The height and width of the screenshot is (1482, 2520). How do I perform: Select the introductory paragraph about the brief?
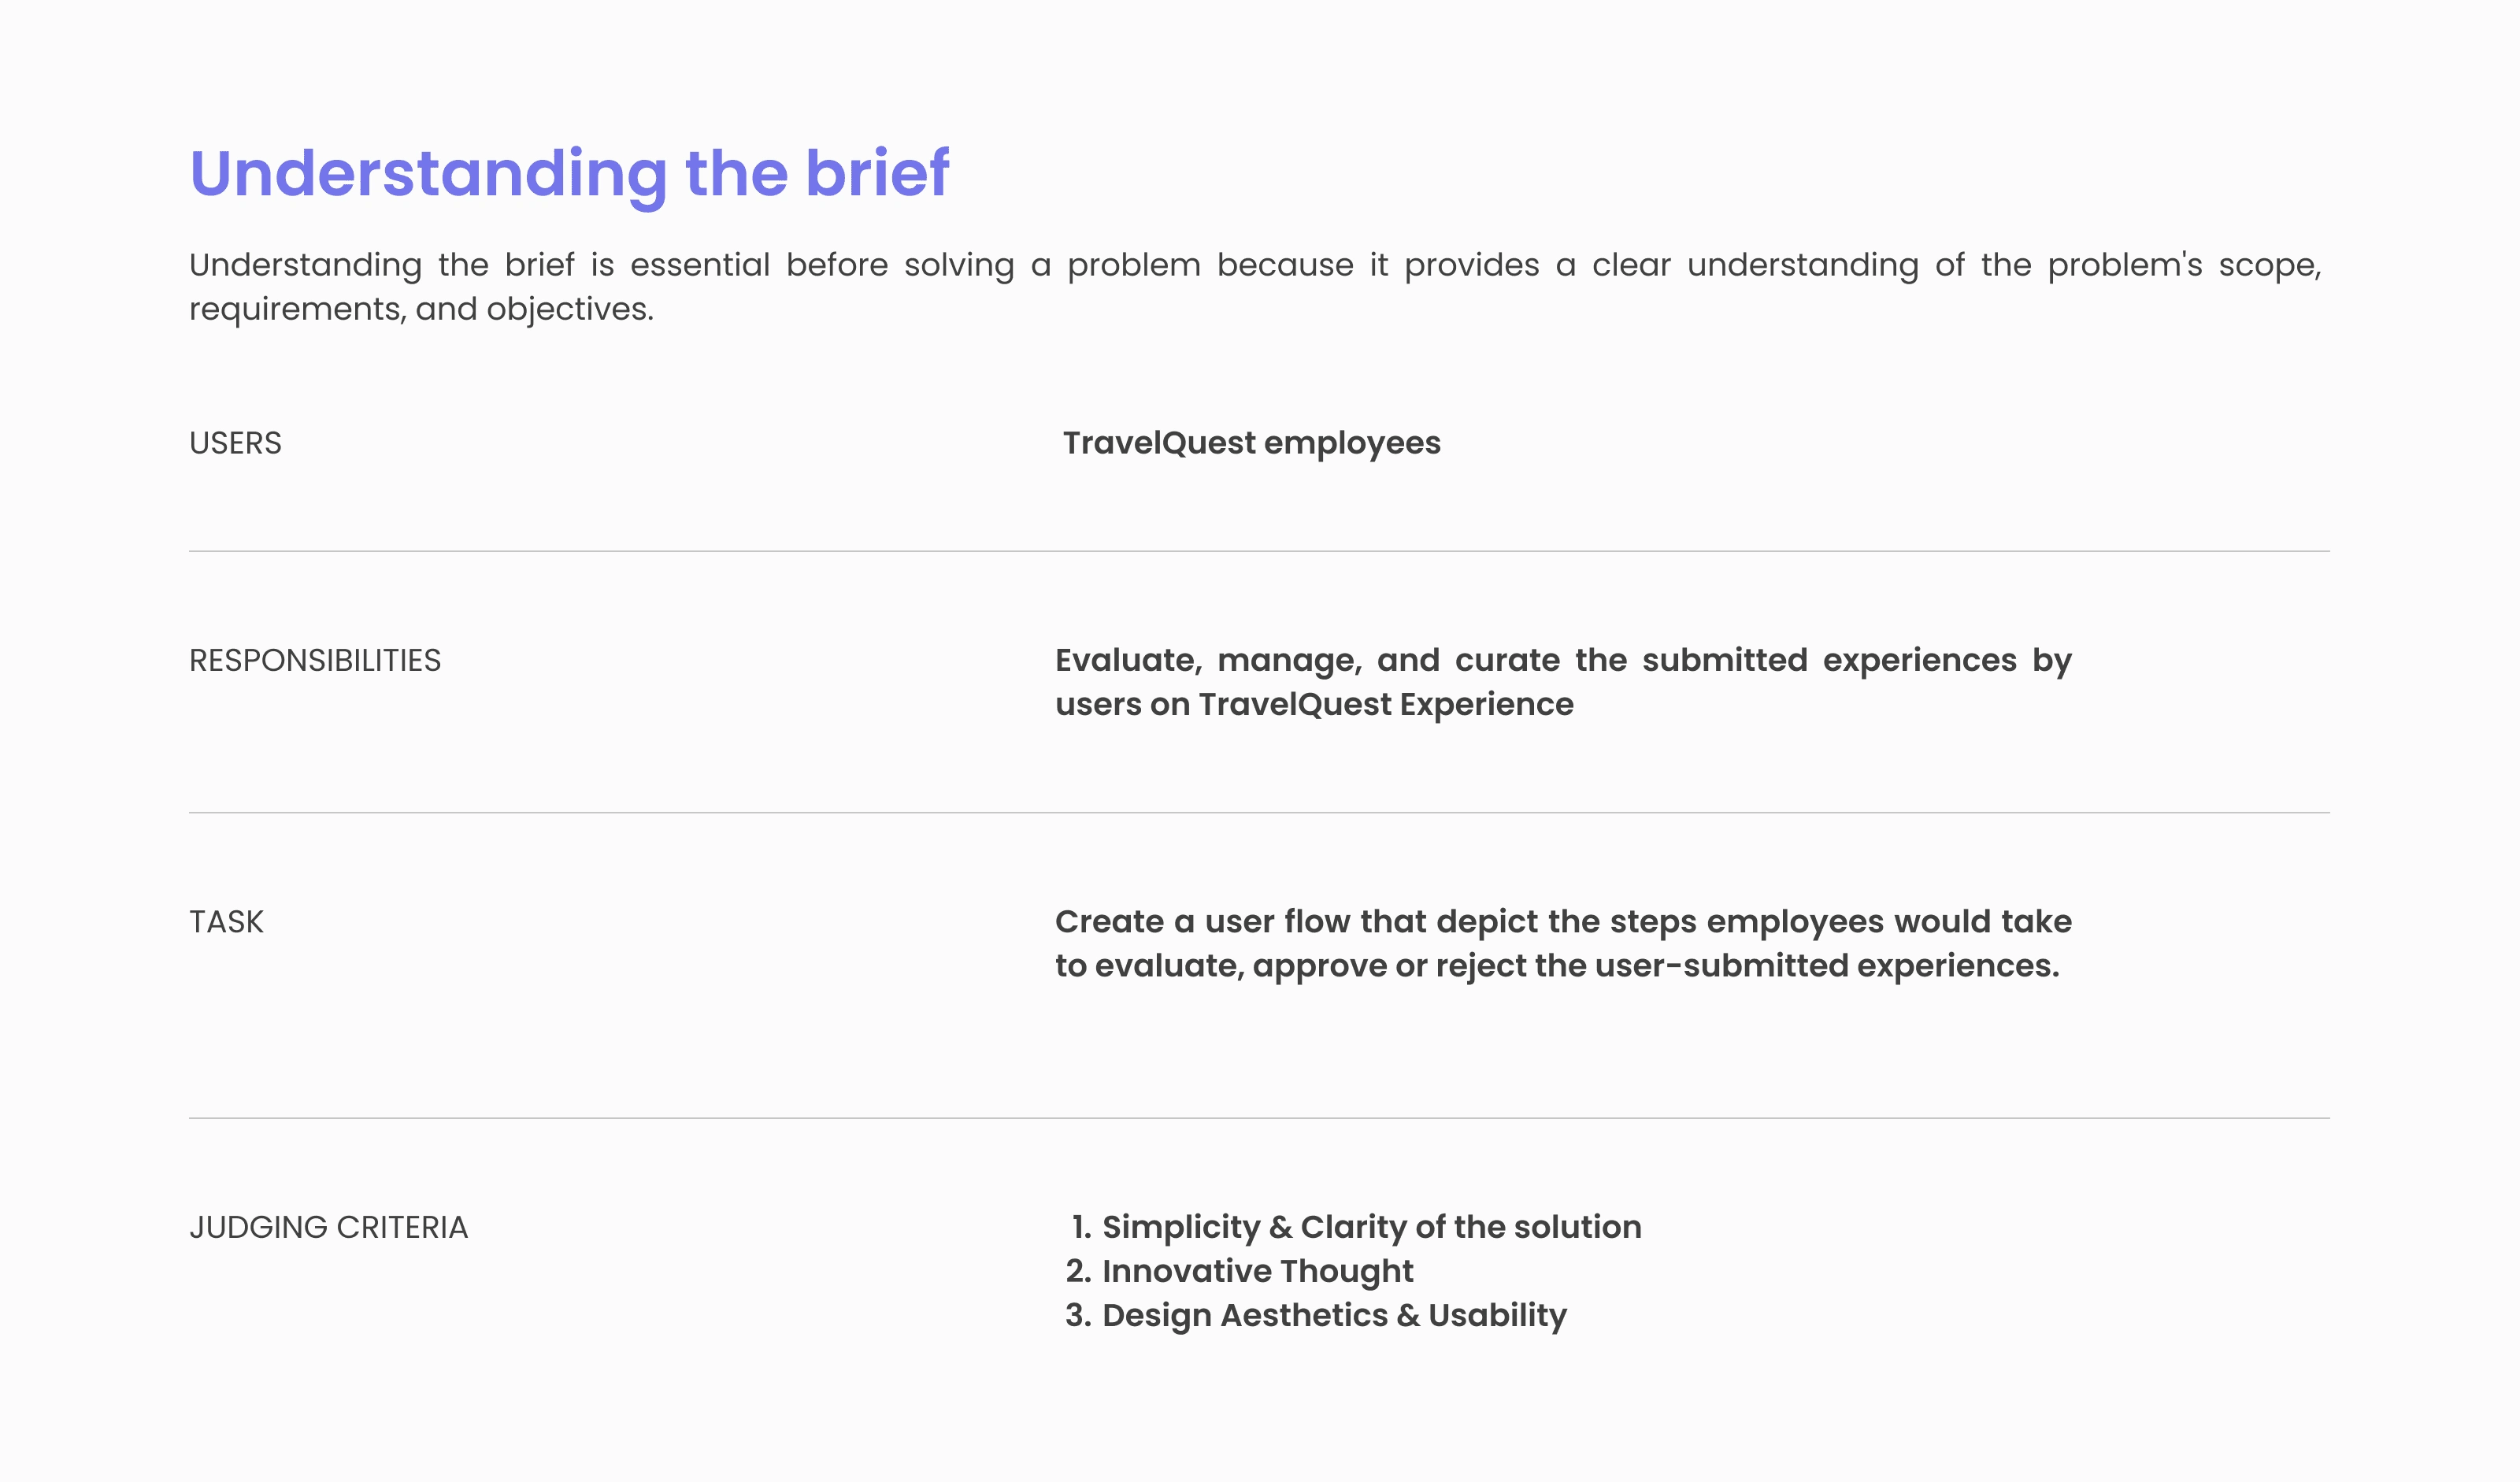[1255, 287]
